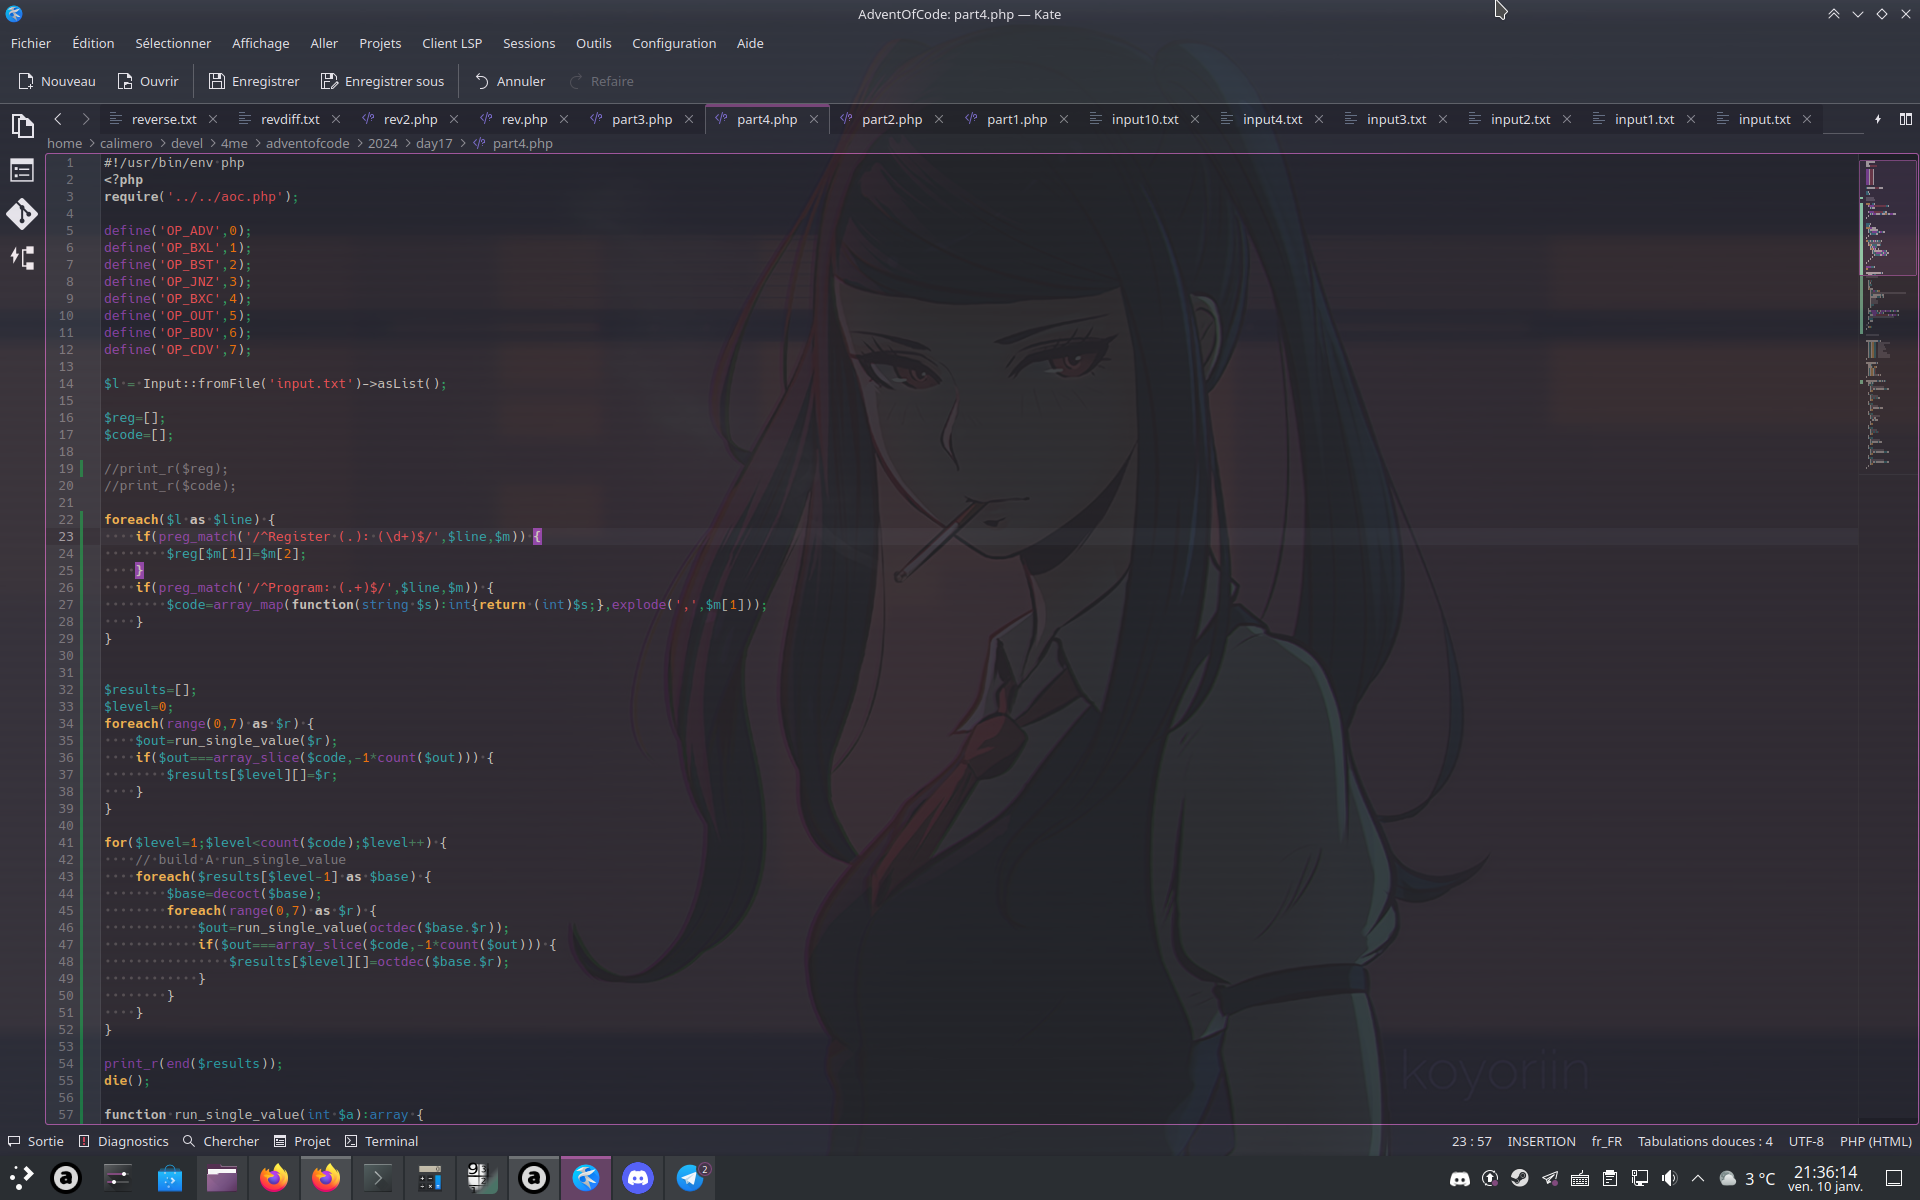
Task: Go to previous tab arrow
Action: point(58,119)
